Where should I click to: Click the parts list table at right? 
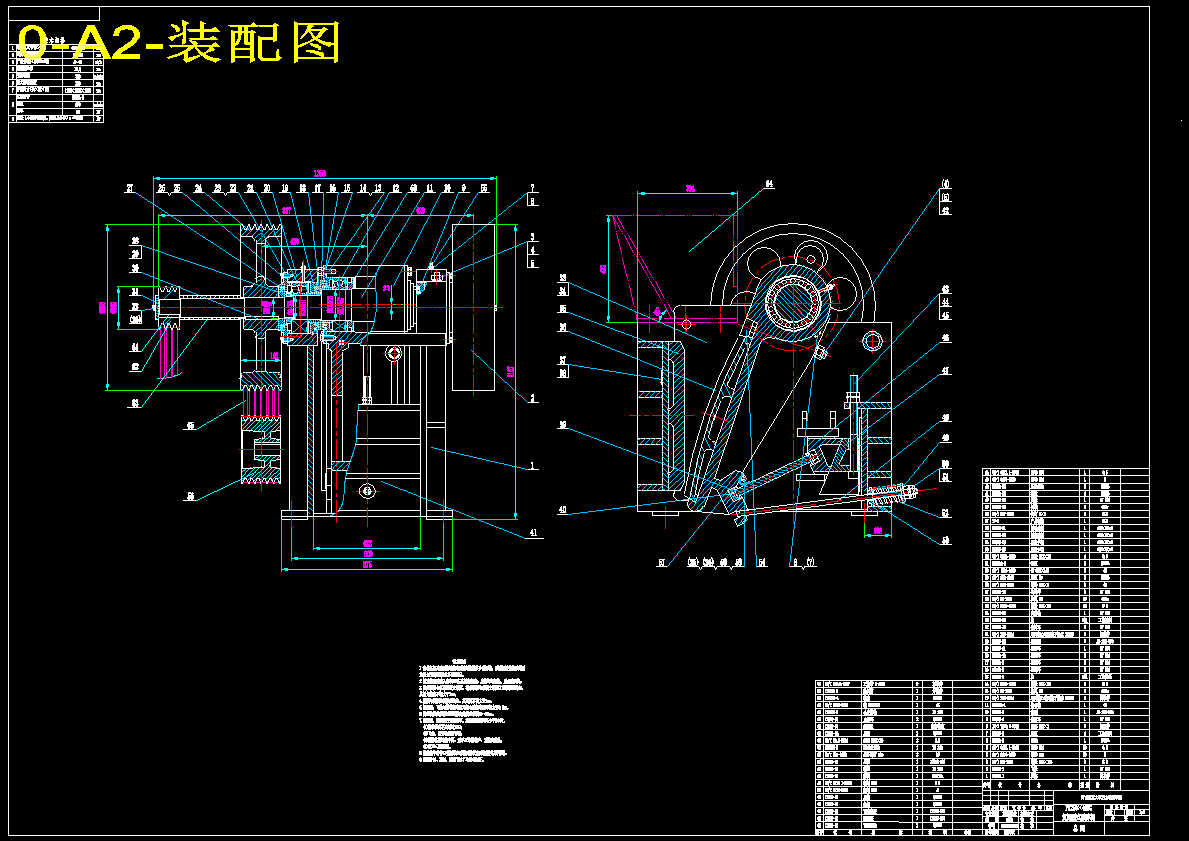(1065, 628)
